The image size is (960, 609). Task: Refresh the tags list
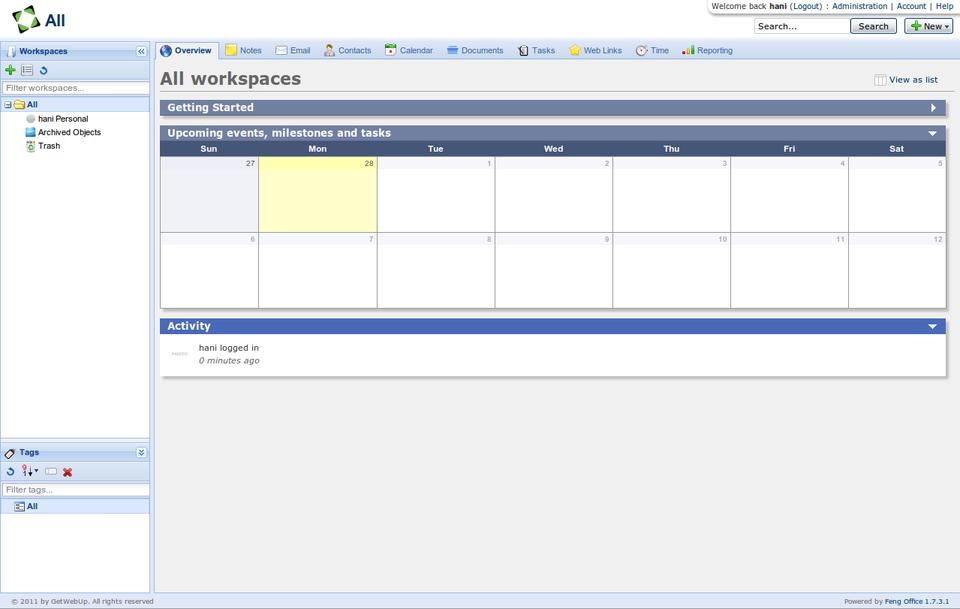[x=10, y=472]
